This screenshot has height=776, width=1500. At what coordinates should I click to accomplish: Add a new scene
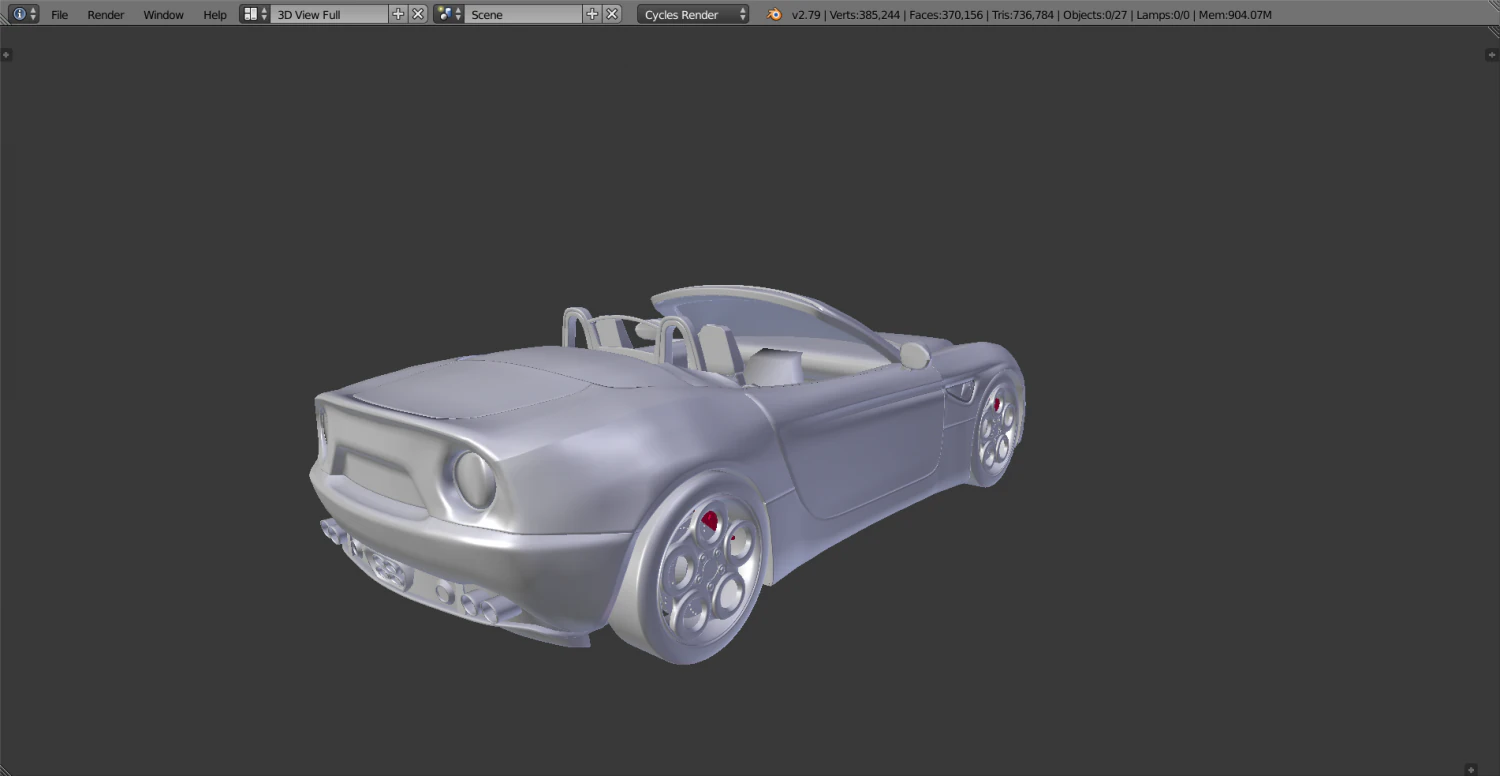pos(592,14)
